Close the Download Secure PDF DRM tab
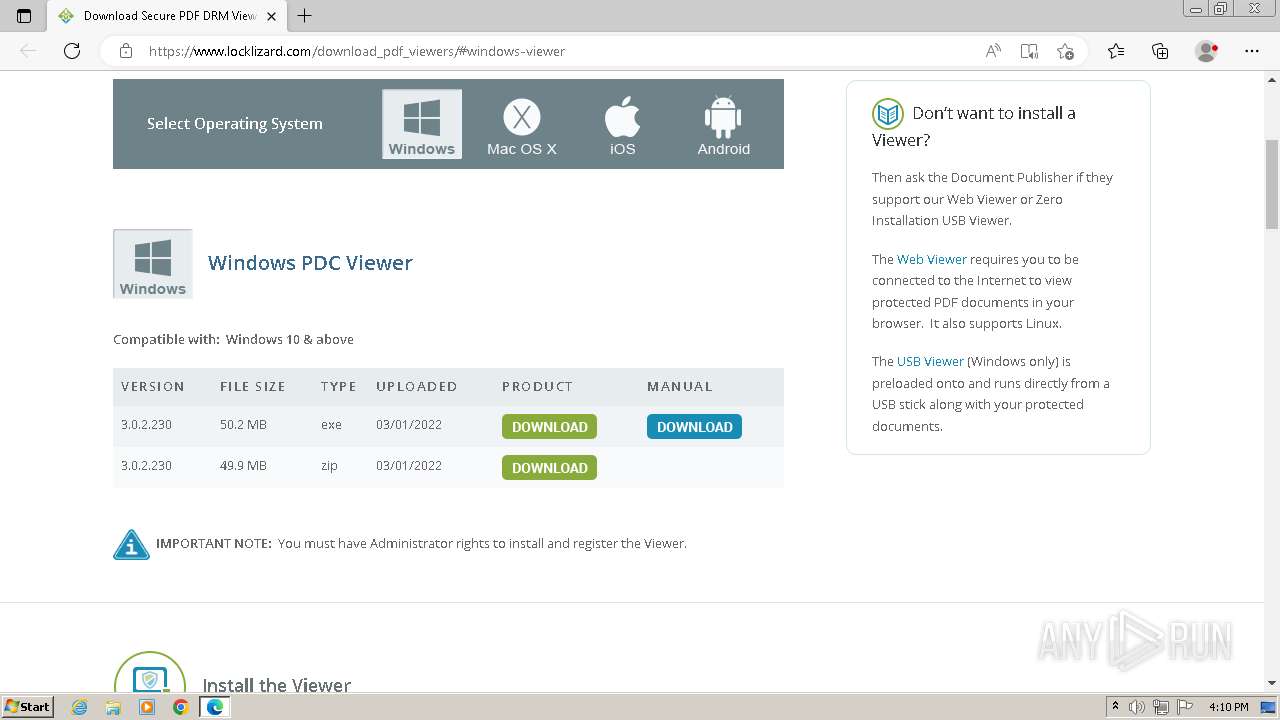The image size is (1280, 720). pos(271,16)
